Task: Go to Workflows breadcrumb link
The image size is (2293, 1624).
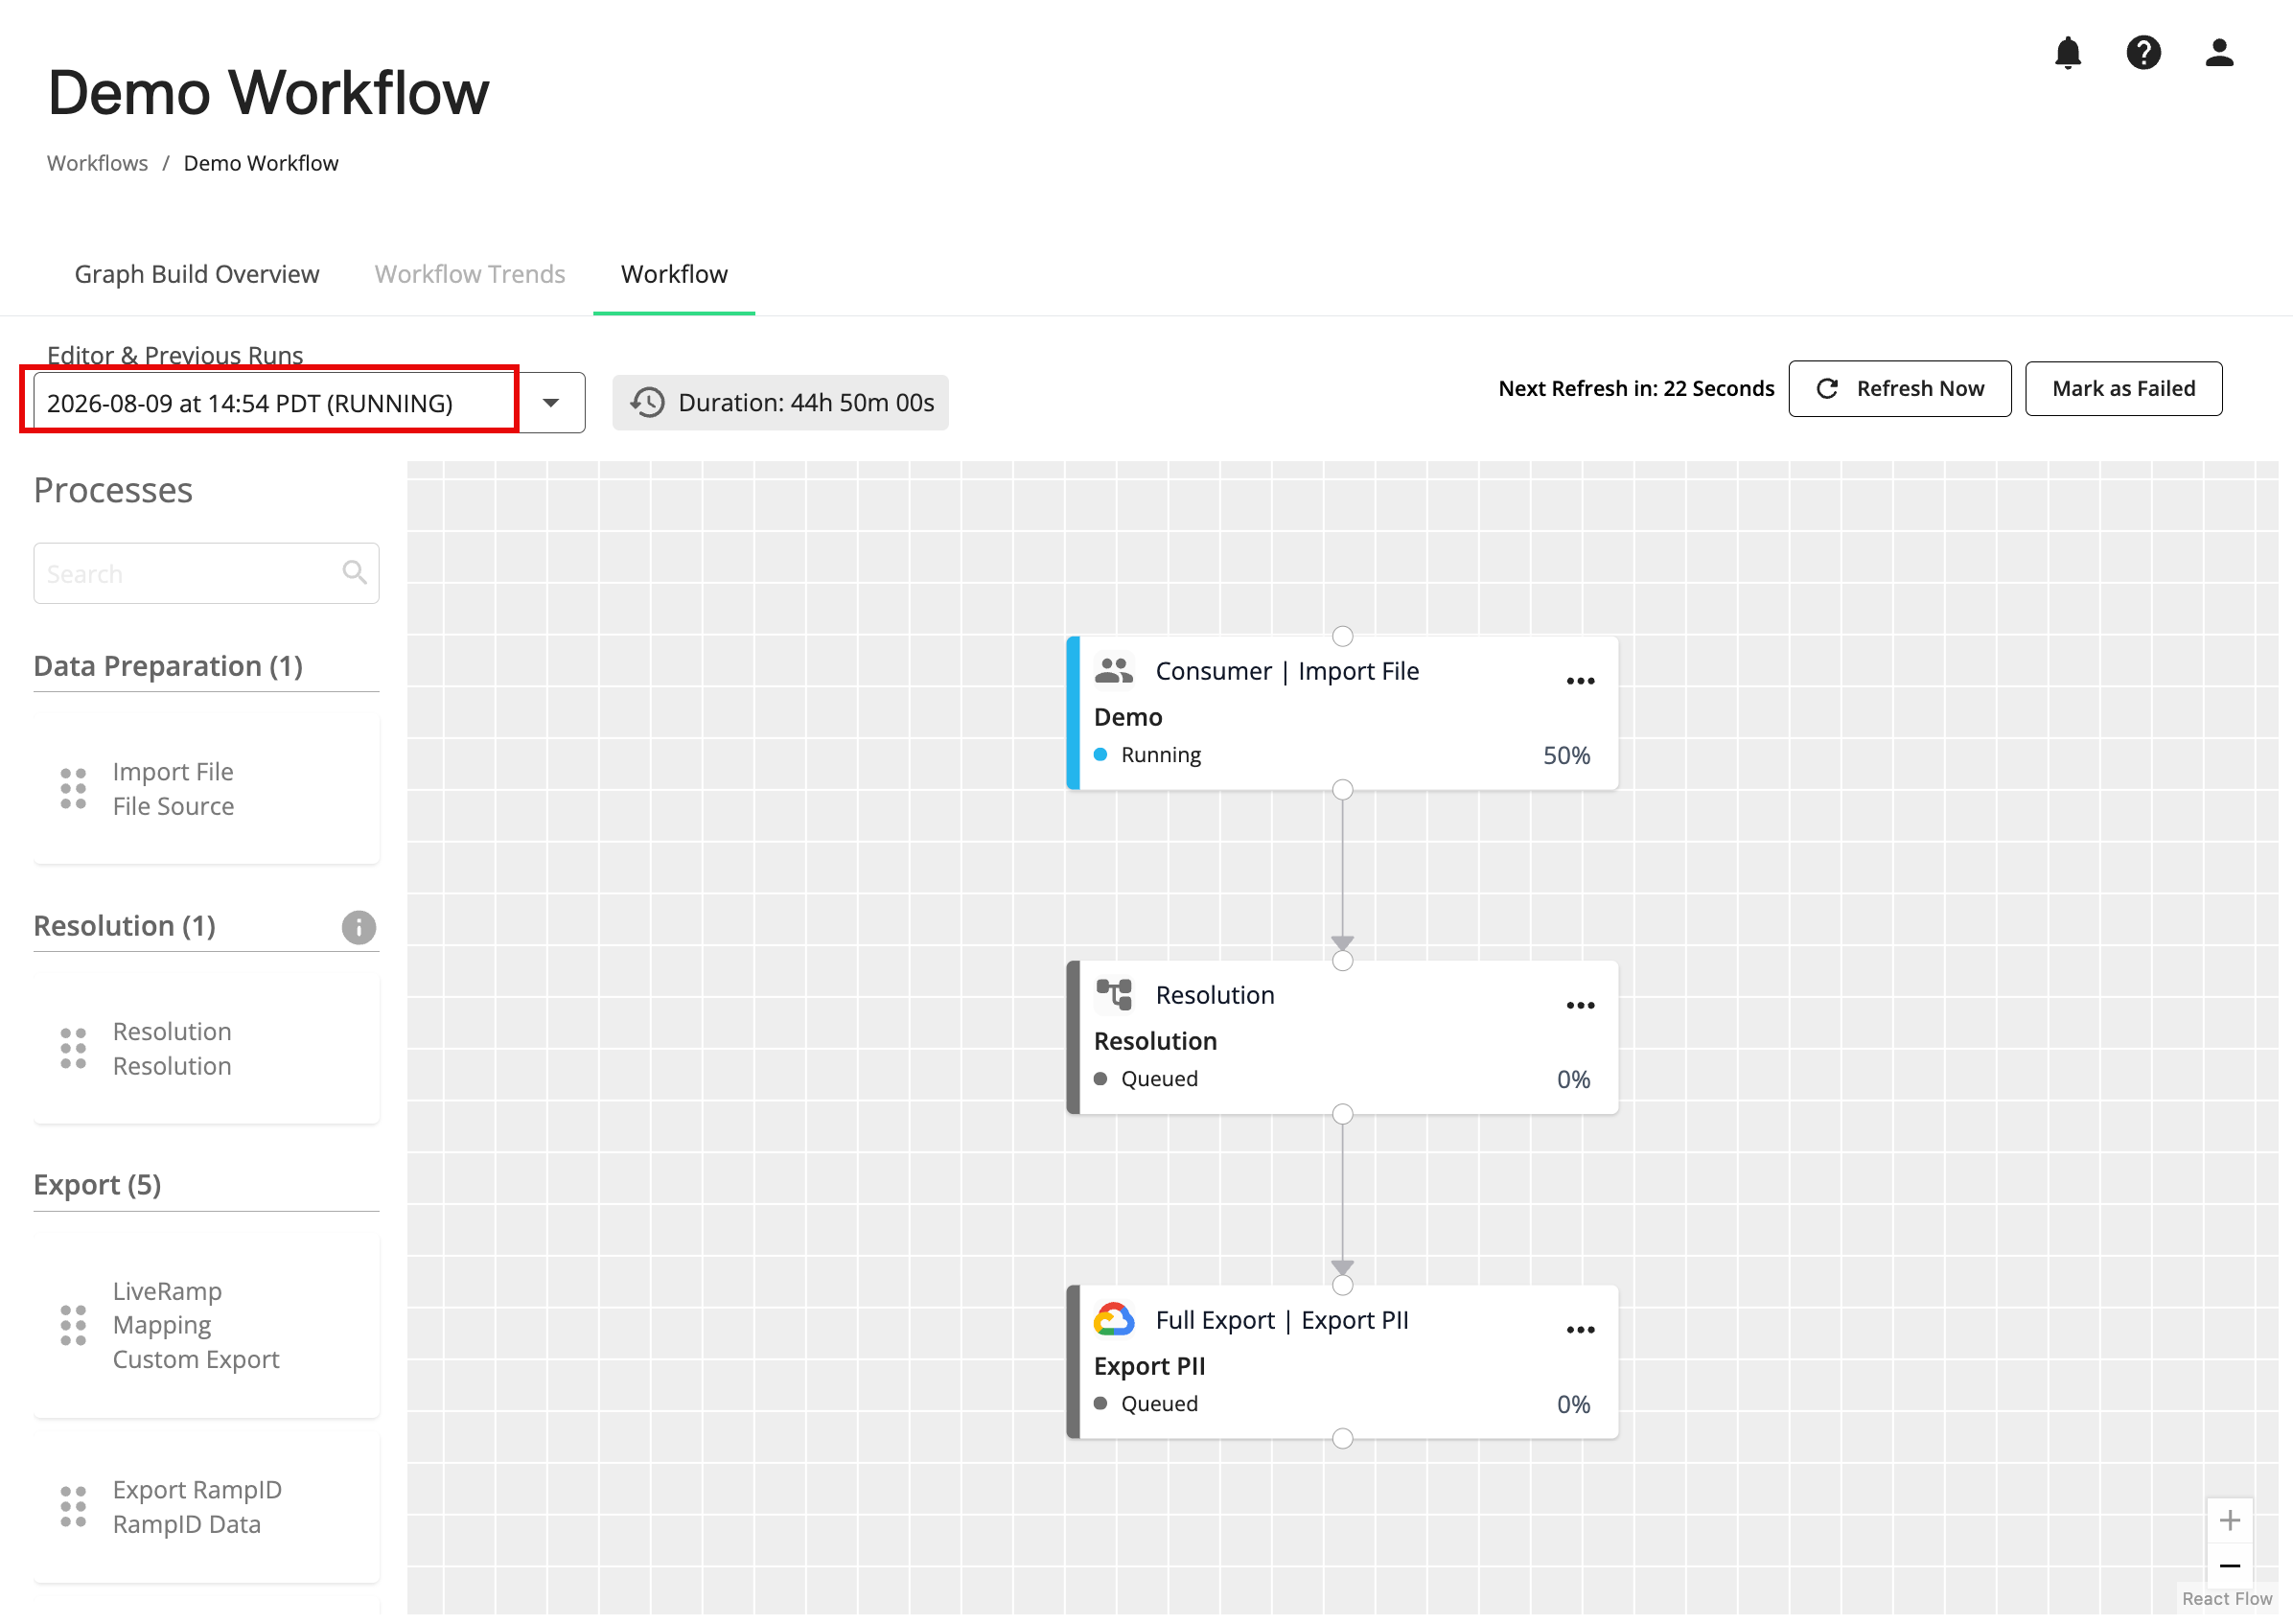Action: tap(97, 163)
